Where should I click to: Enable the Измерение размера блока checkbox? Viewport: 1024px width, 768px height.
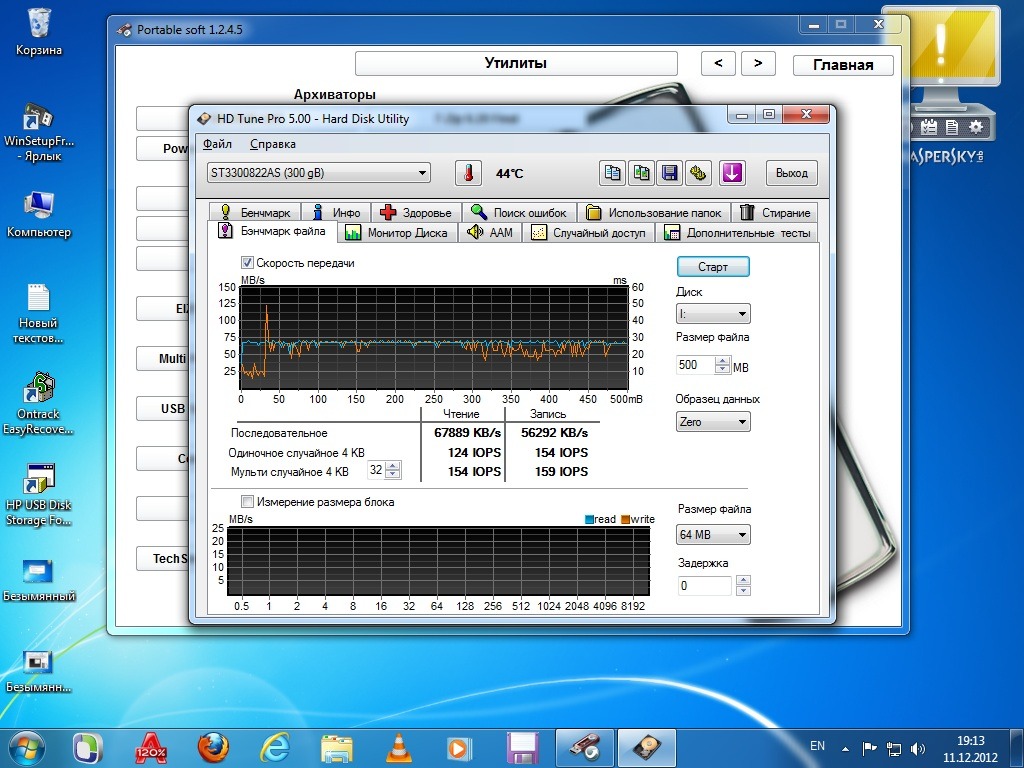click(x=247, y=502)
